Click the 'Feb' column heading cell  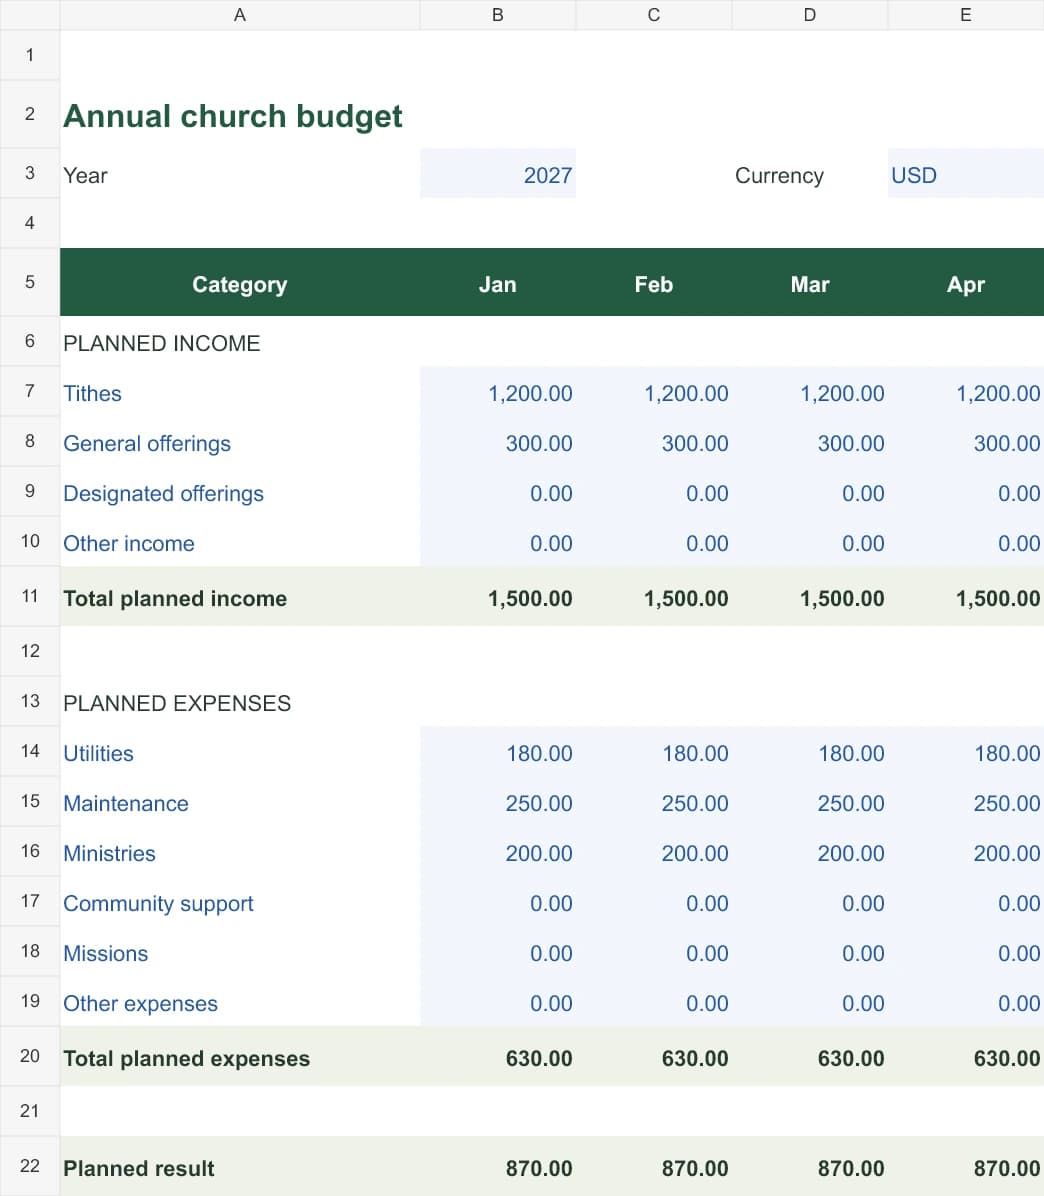(x=654, y=282)
